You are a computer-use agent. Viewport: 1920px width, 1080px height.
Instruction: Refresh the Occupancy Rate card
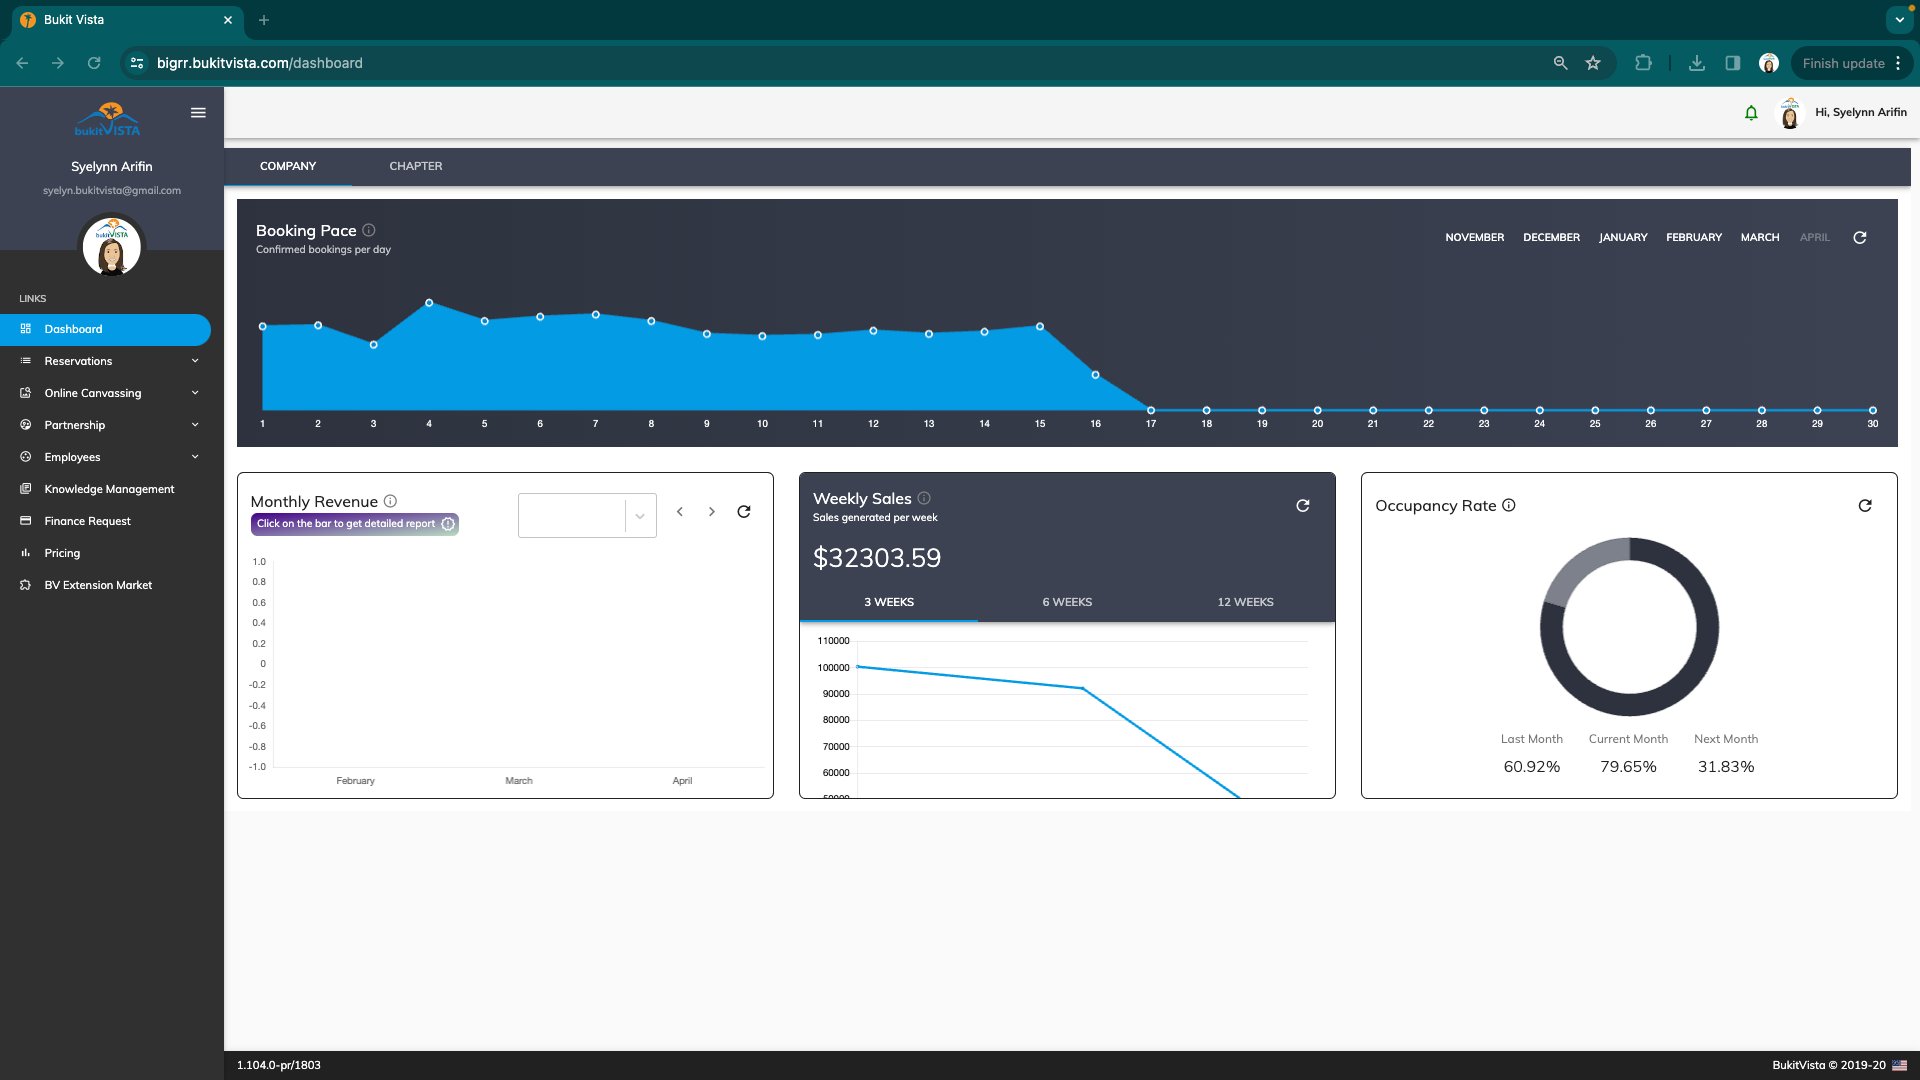1865,506
